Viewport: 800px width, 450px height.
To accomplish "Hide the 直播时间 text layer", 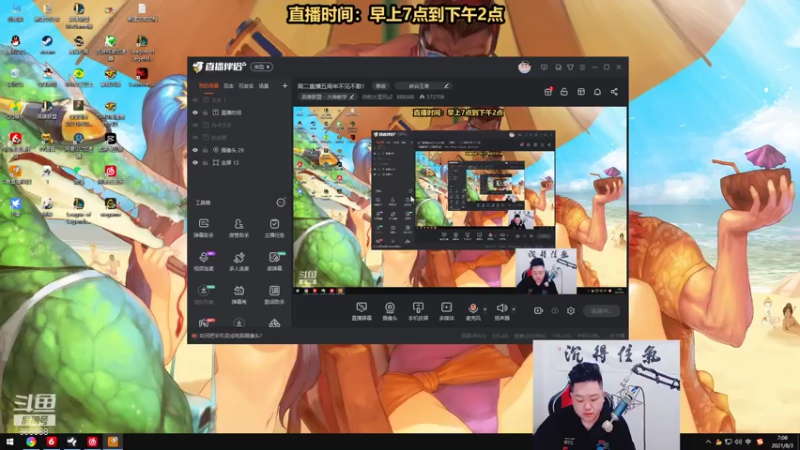I will [x=195, y=112].
